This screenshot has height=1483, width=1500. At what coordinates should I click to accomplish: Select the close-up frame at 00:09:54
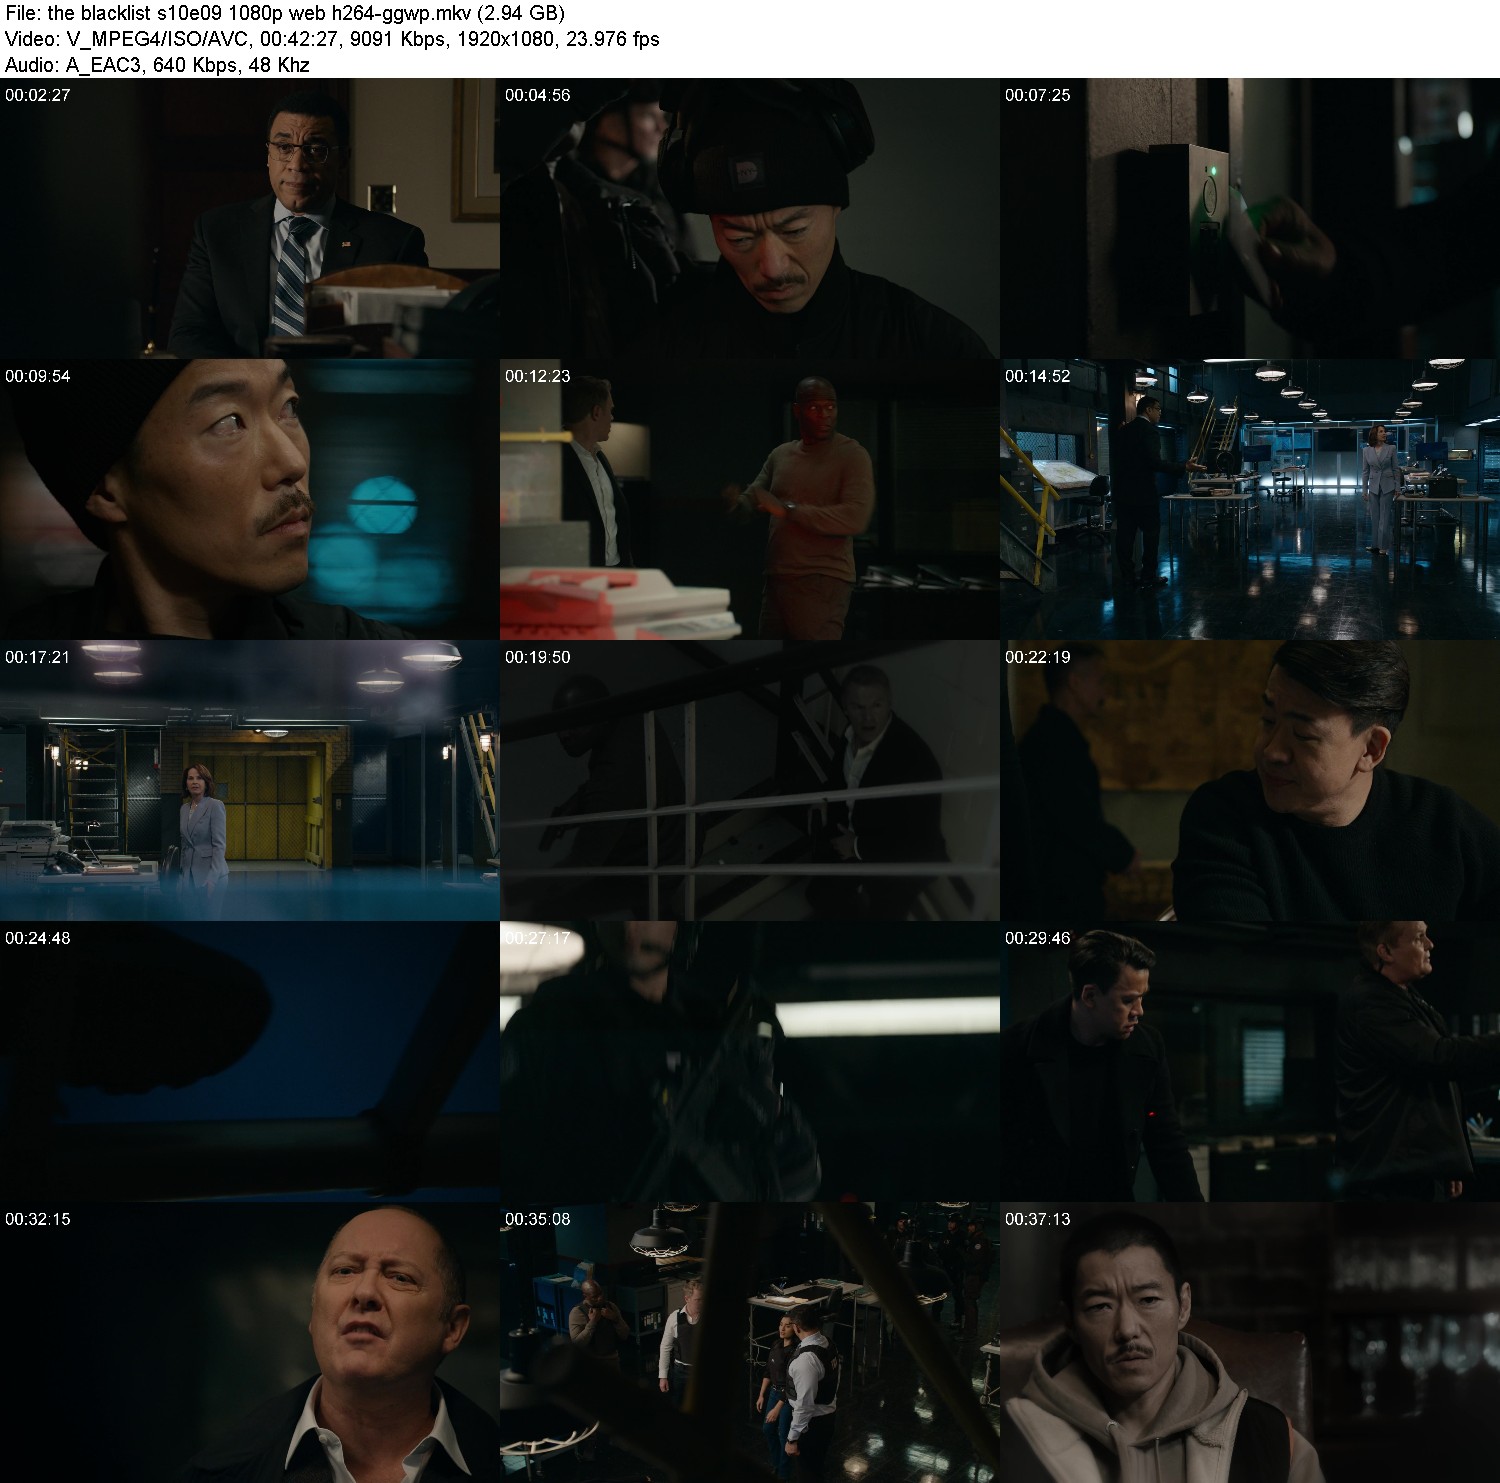250,499
